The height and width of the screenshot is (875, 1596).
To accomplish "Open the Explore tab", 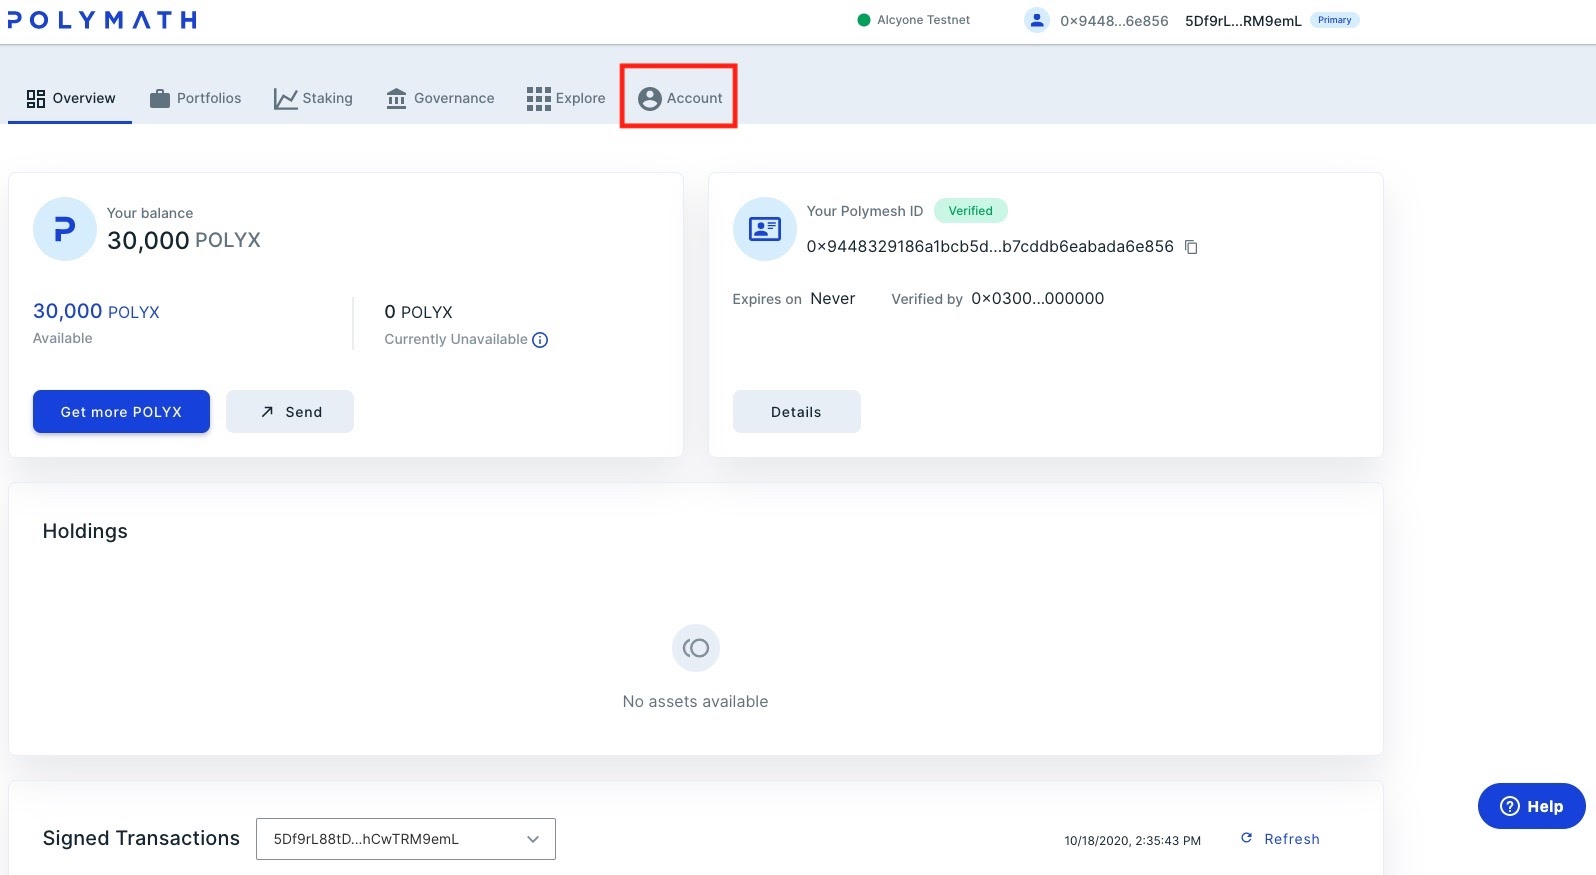I will coord(566,98).
